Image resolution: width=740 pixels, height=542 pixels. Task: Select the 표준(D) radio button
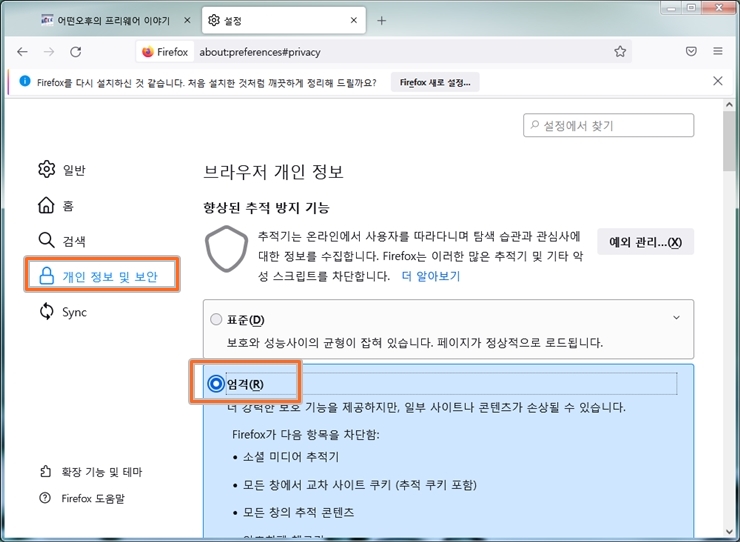pyautogui.click(x=216, y=320)
